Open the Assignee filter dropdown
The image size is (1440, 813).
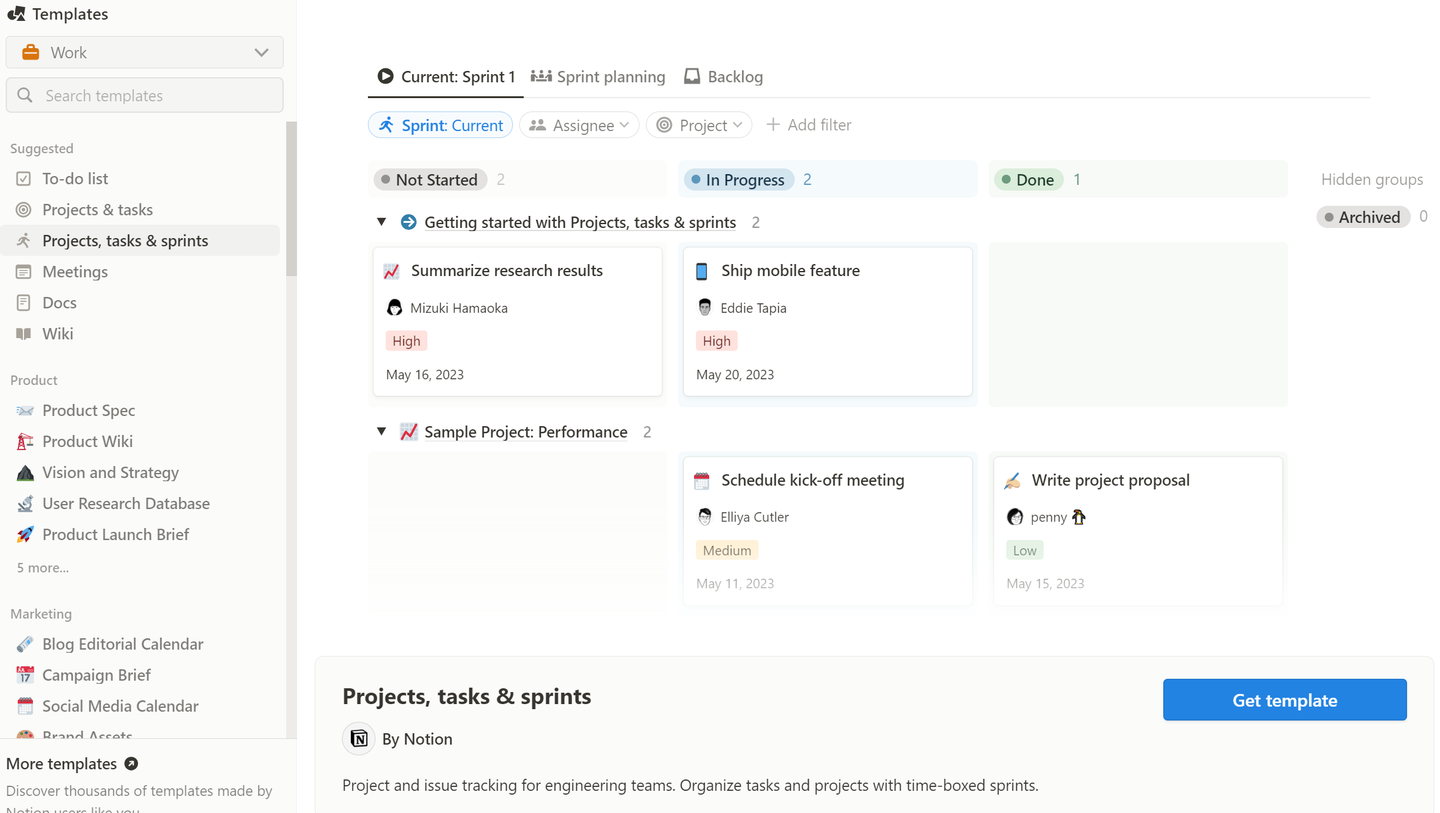tap(579, 125)
